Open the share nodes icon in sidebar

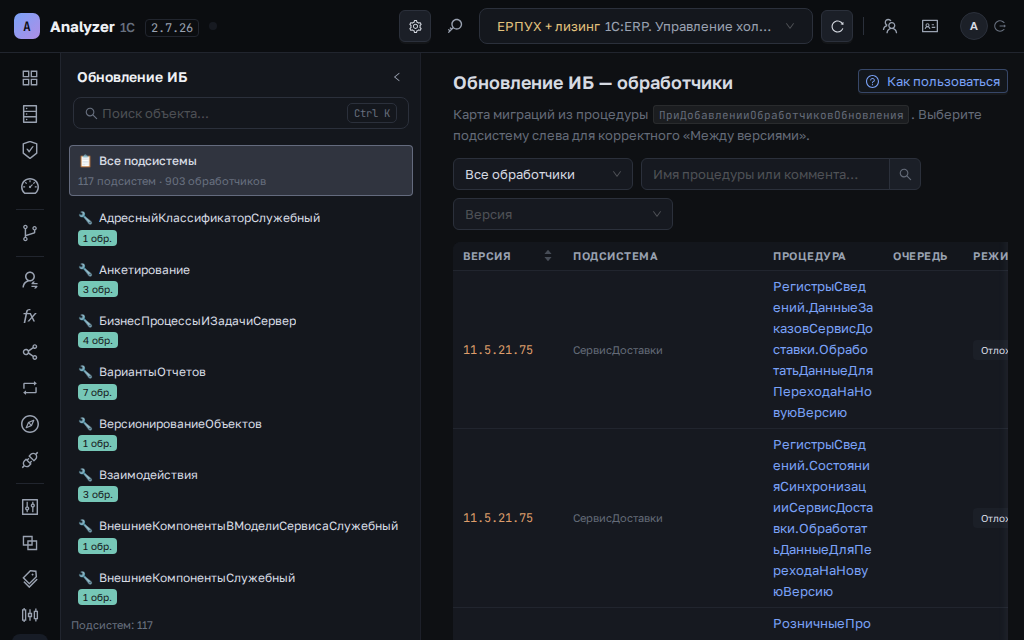pyautogui.click(x=30, y=353)
